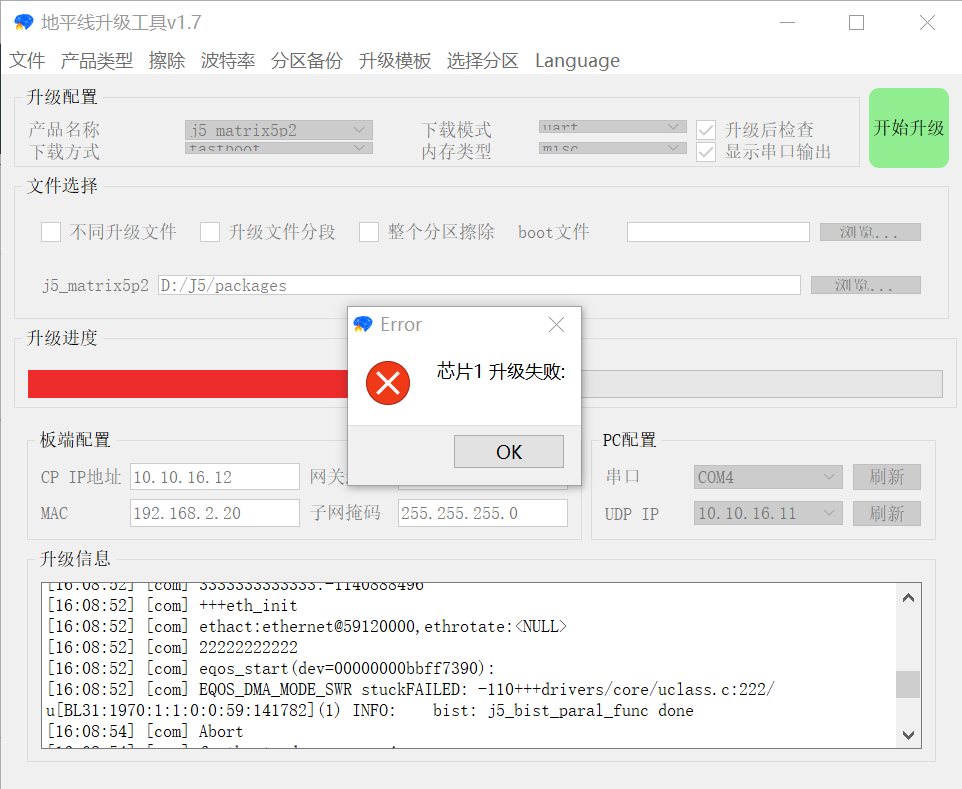The height and width of the screenshot is (789, 962).
Task: Click the Error dialog title icon
Action: 363,325
